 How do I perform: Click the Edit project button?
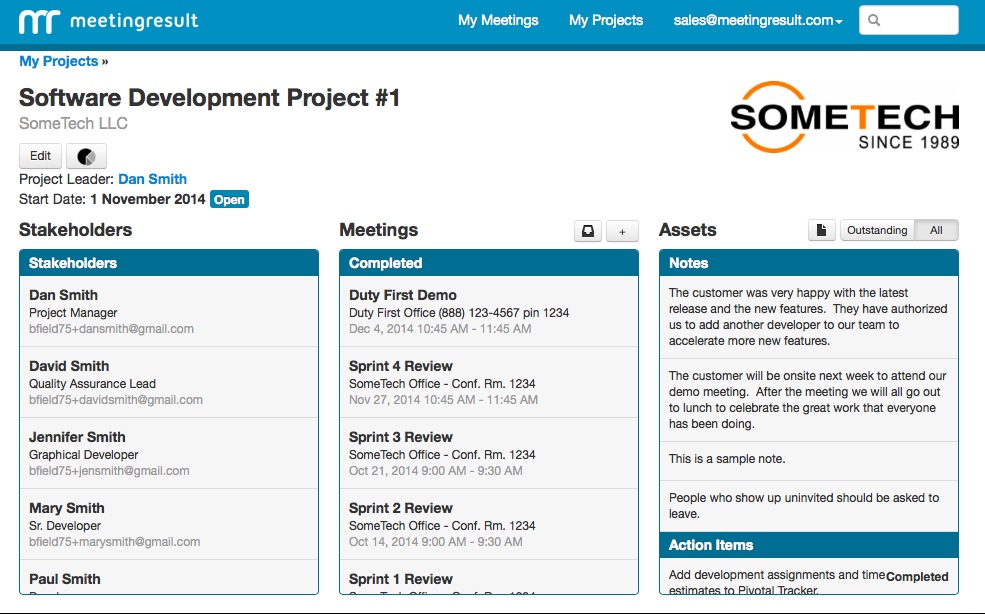(x=40, y=156)
